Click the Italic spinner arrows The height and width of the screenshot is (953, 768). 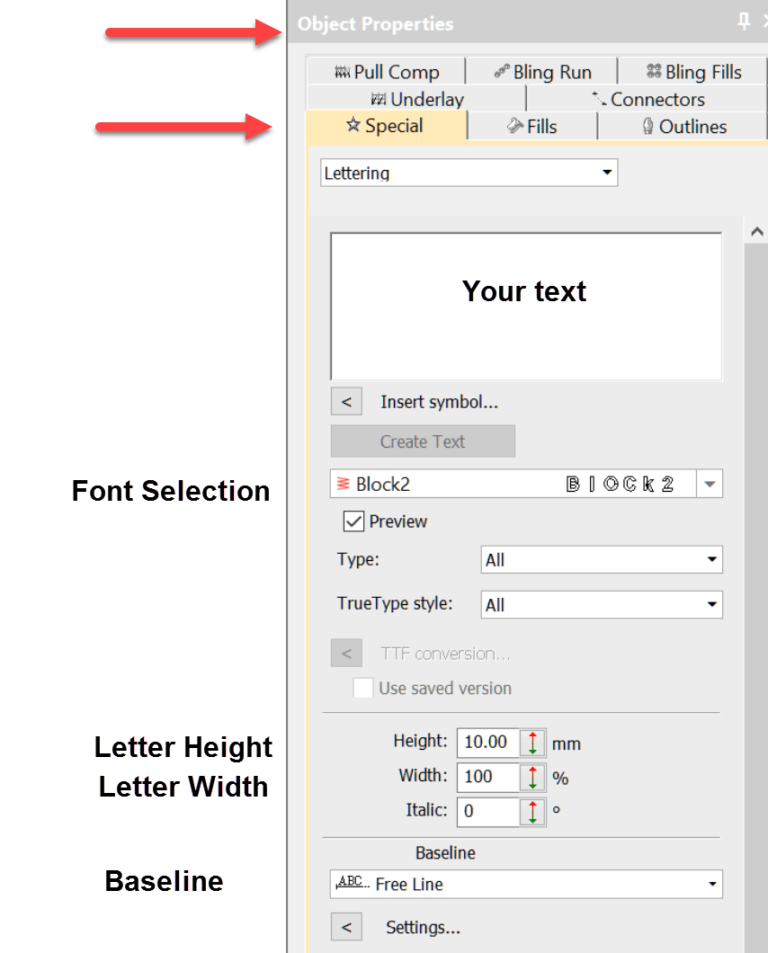tap(533, 812)
